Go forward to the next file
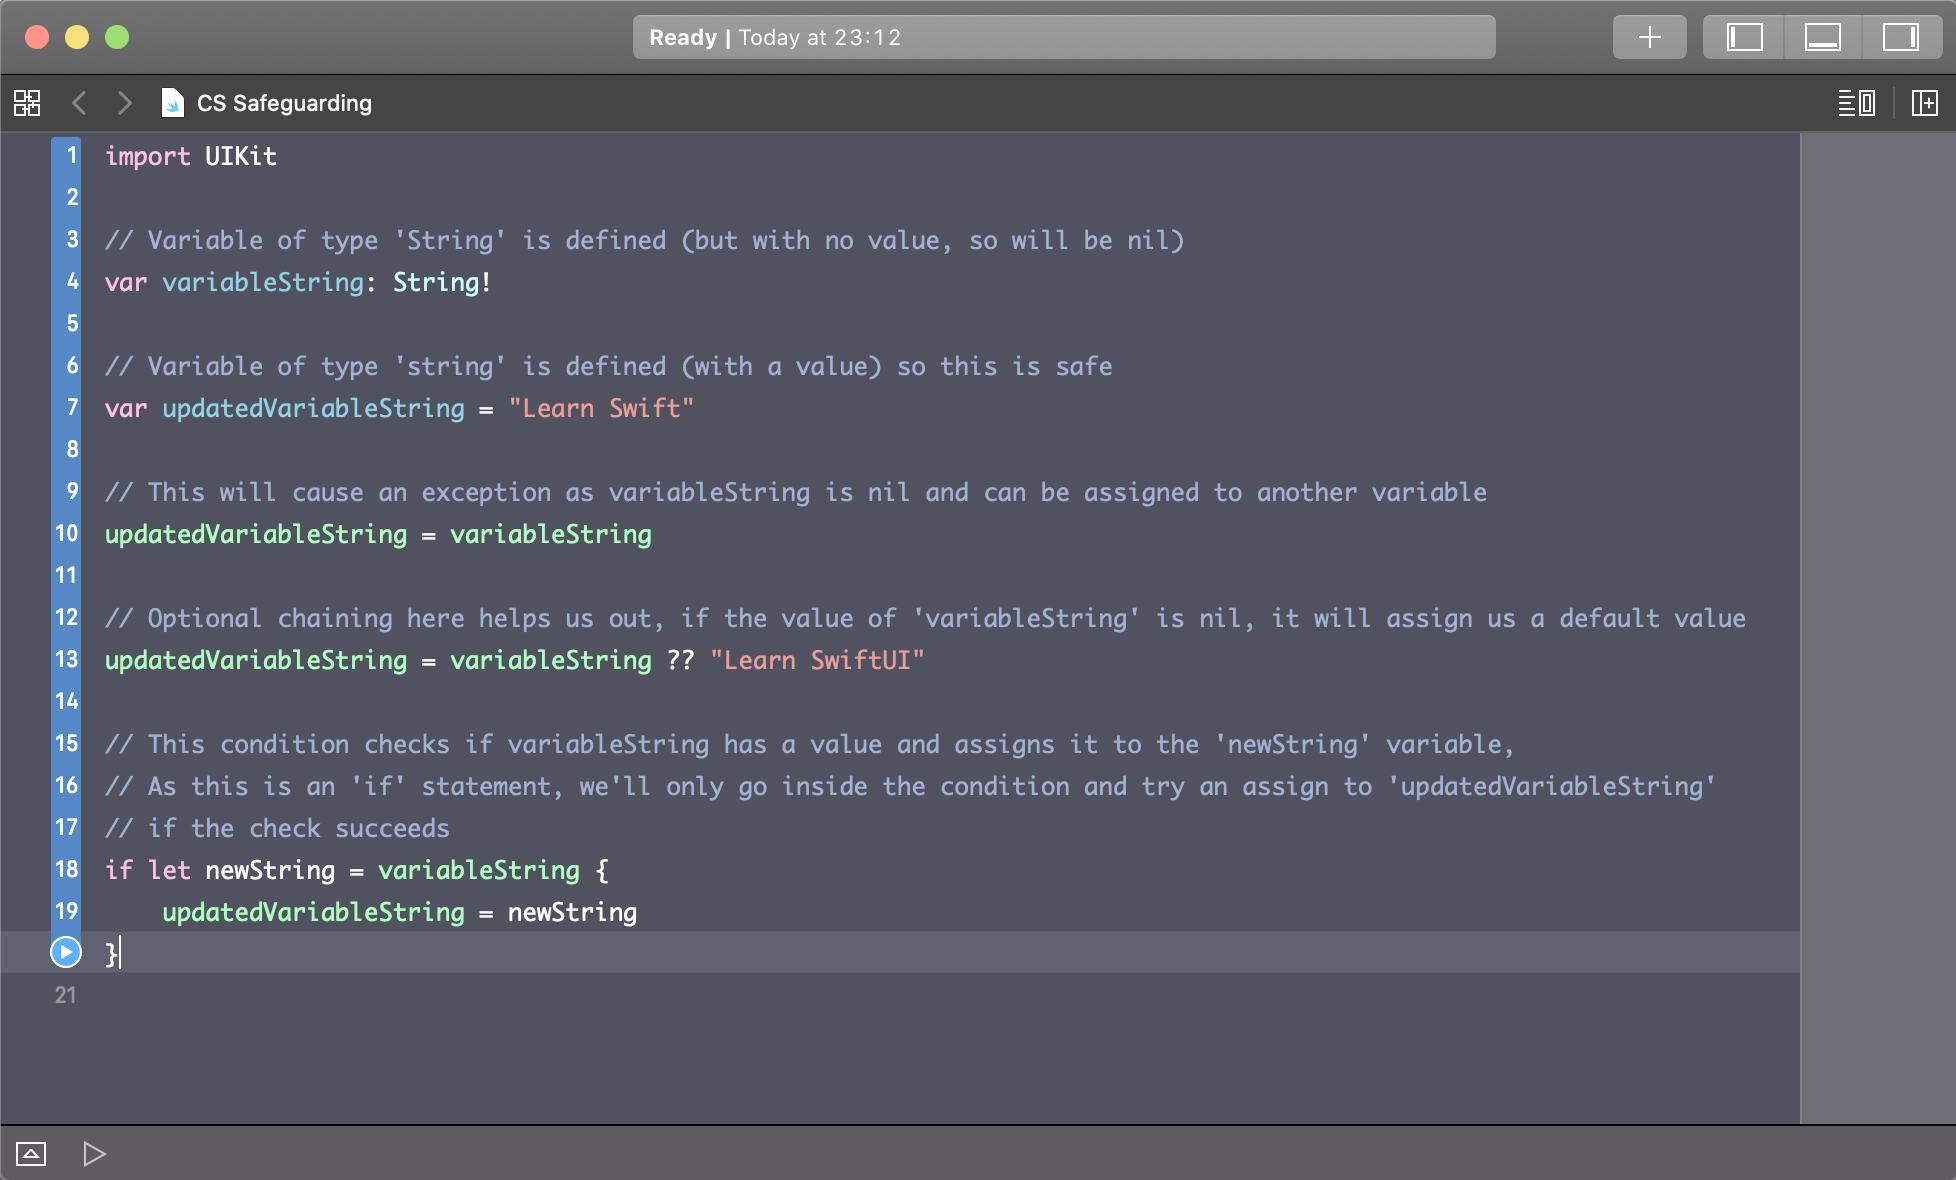Screen dimensions: 1956x1180 click(124, 103)
